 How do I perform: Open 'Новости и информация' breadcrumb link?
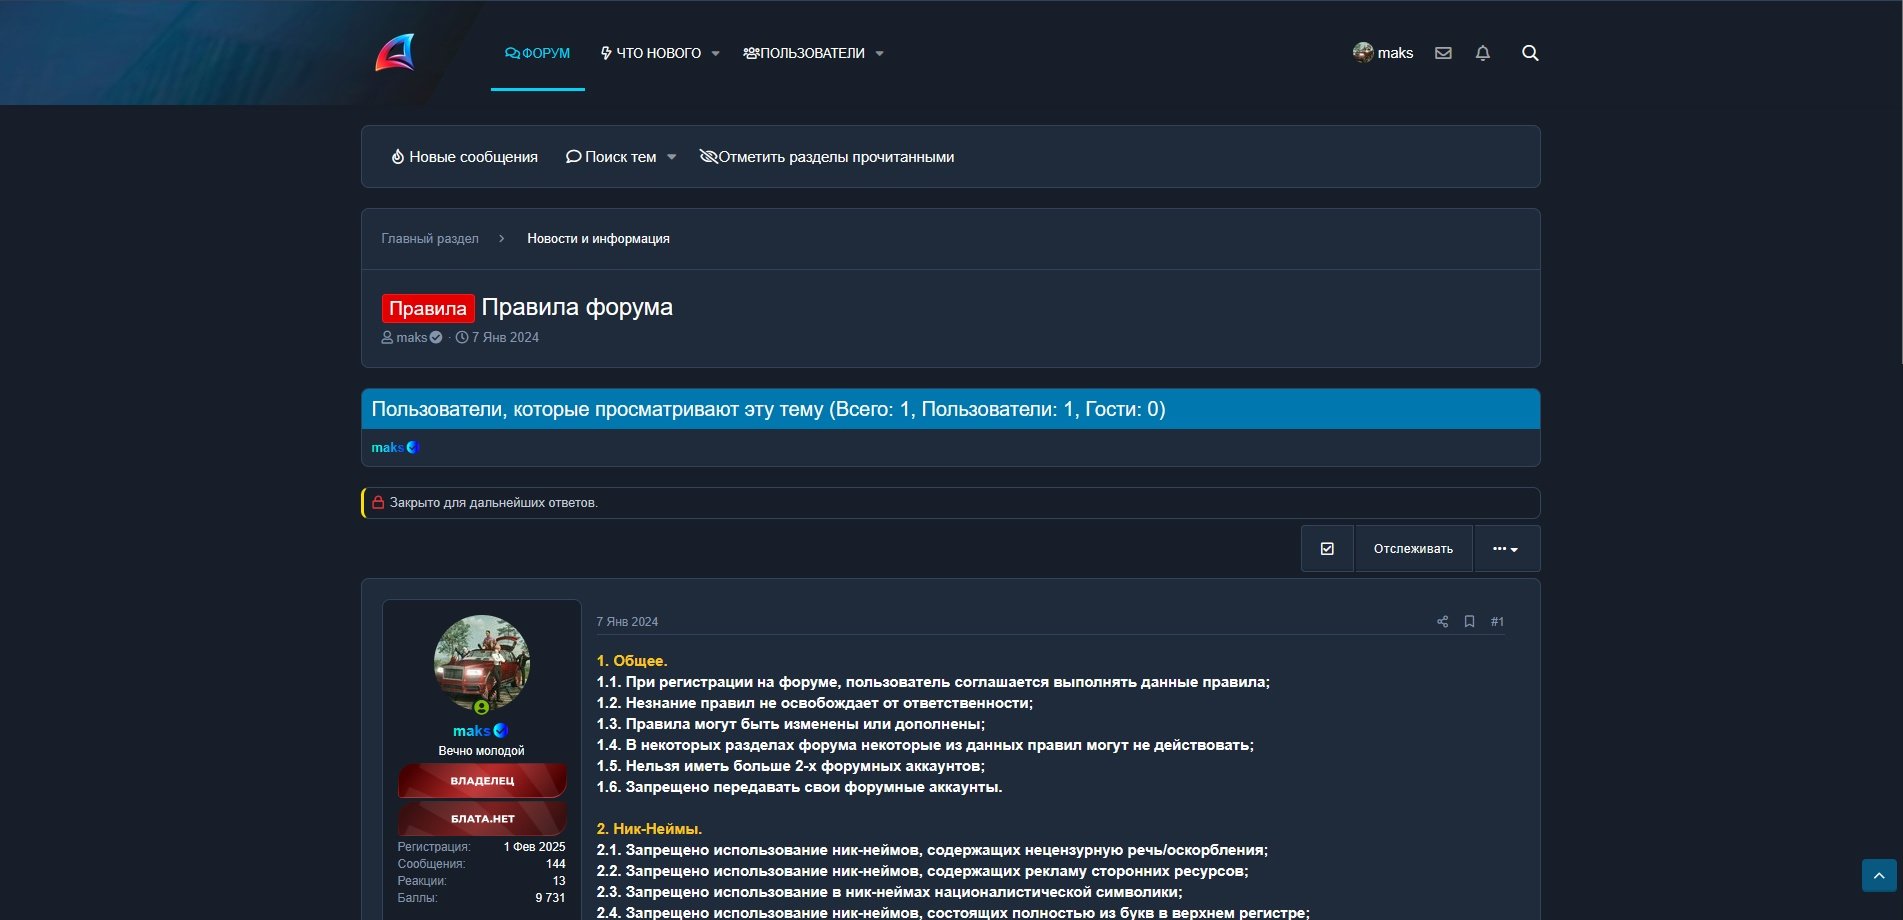coord(598,239)
